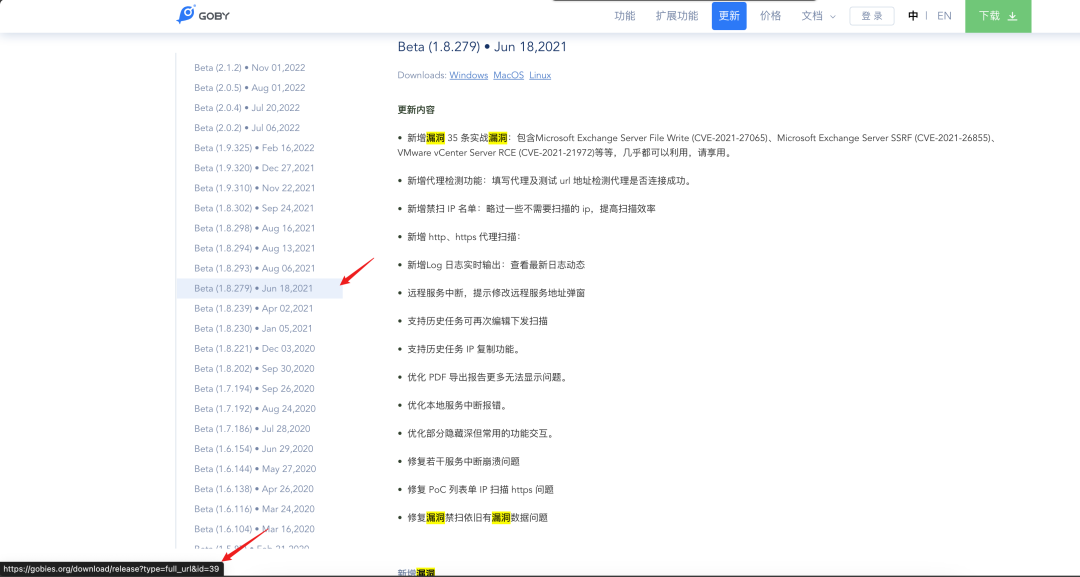The width and height of the screenshot is (1080, 577).
Task: Select Beta (1.8.239) Apr 02,2021 release
Action: coord(253,308)
